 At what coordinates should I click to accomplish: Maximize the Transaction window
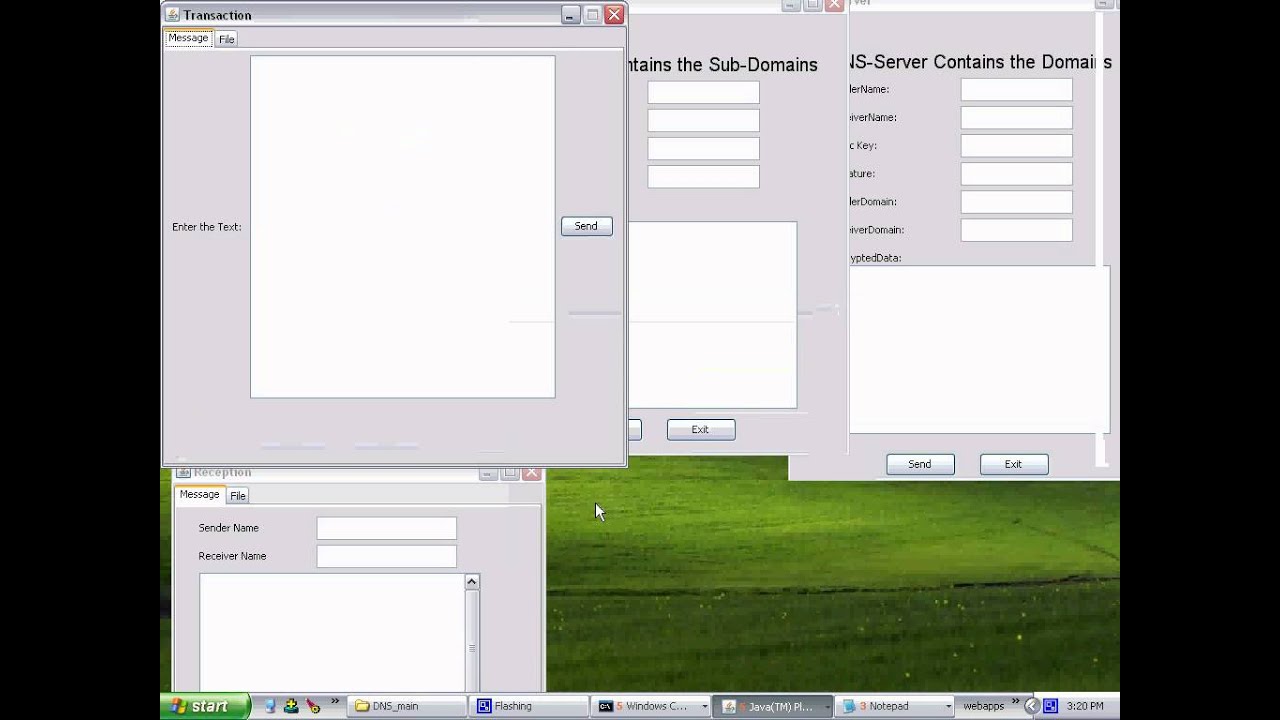592,14
